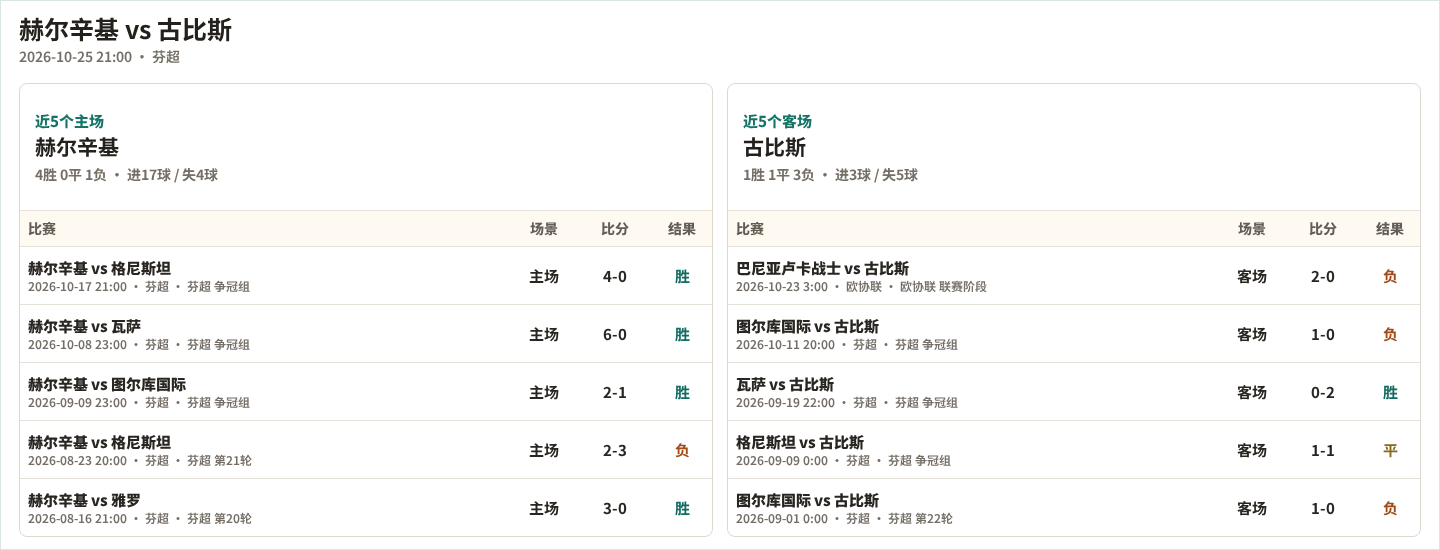The image size is (1440, 550).
Task: Click the 3-0 score cell
Action: pyautogui.click(x=615, y=508)
